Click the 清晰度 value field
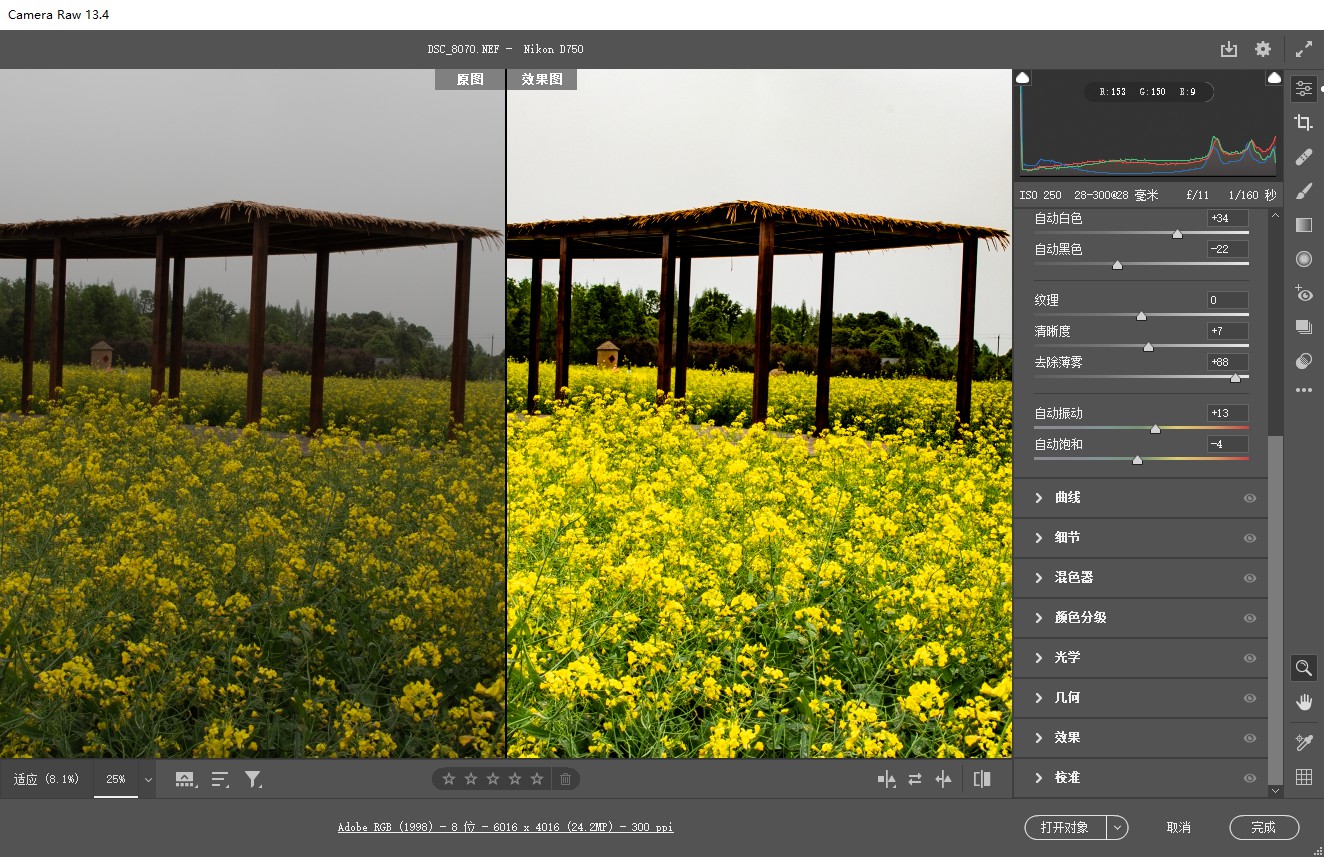This screenshot has width=1324, height=857. click(1227, 331)
